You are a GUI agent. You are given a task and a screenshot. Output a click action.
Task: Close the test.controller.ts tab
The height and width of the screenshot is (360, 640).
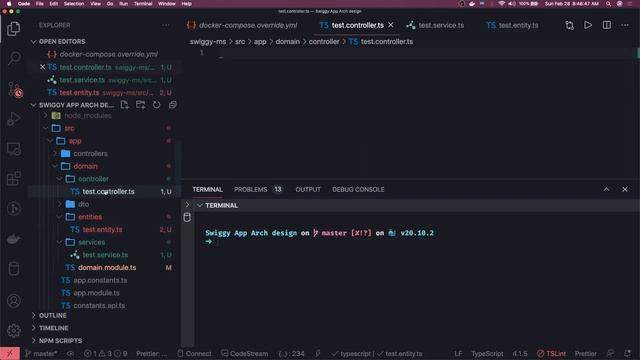(391, 25)
